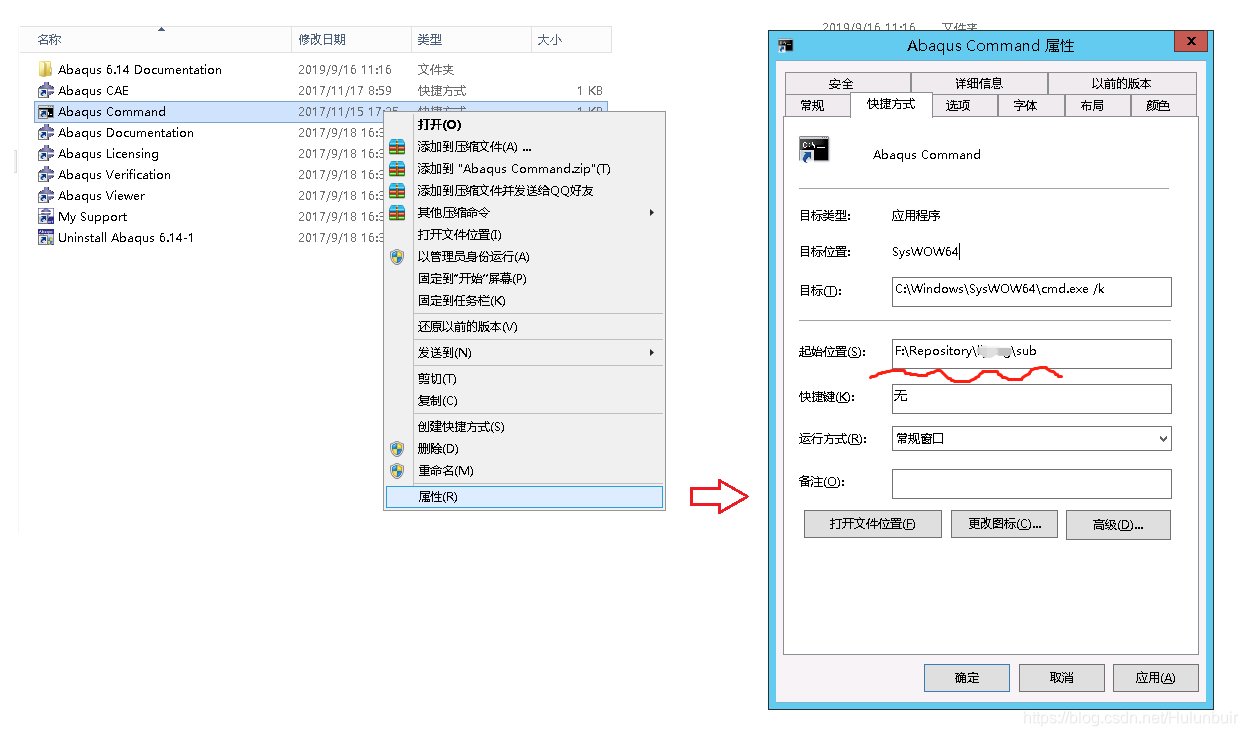Click the Abaqus Verification shortcut icon
1248x736 pixels.
click(45, 174)
